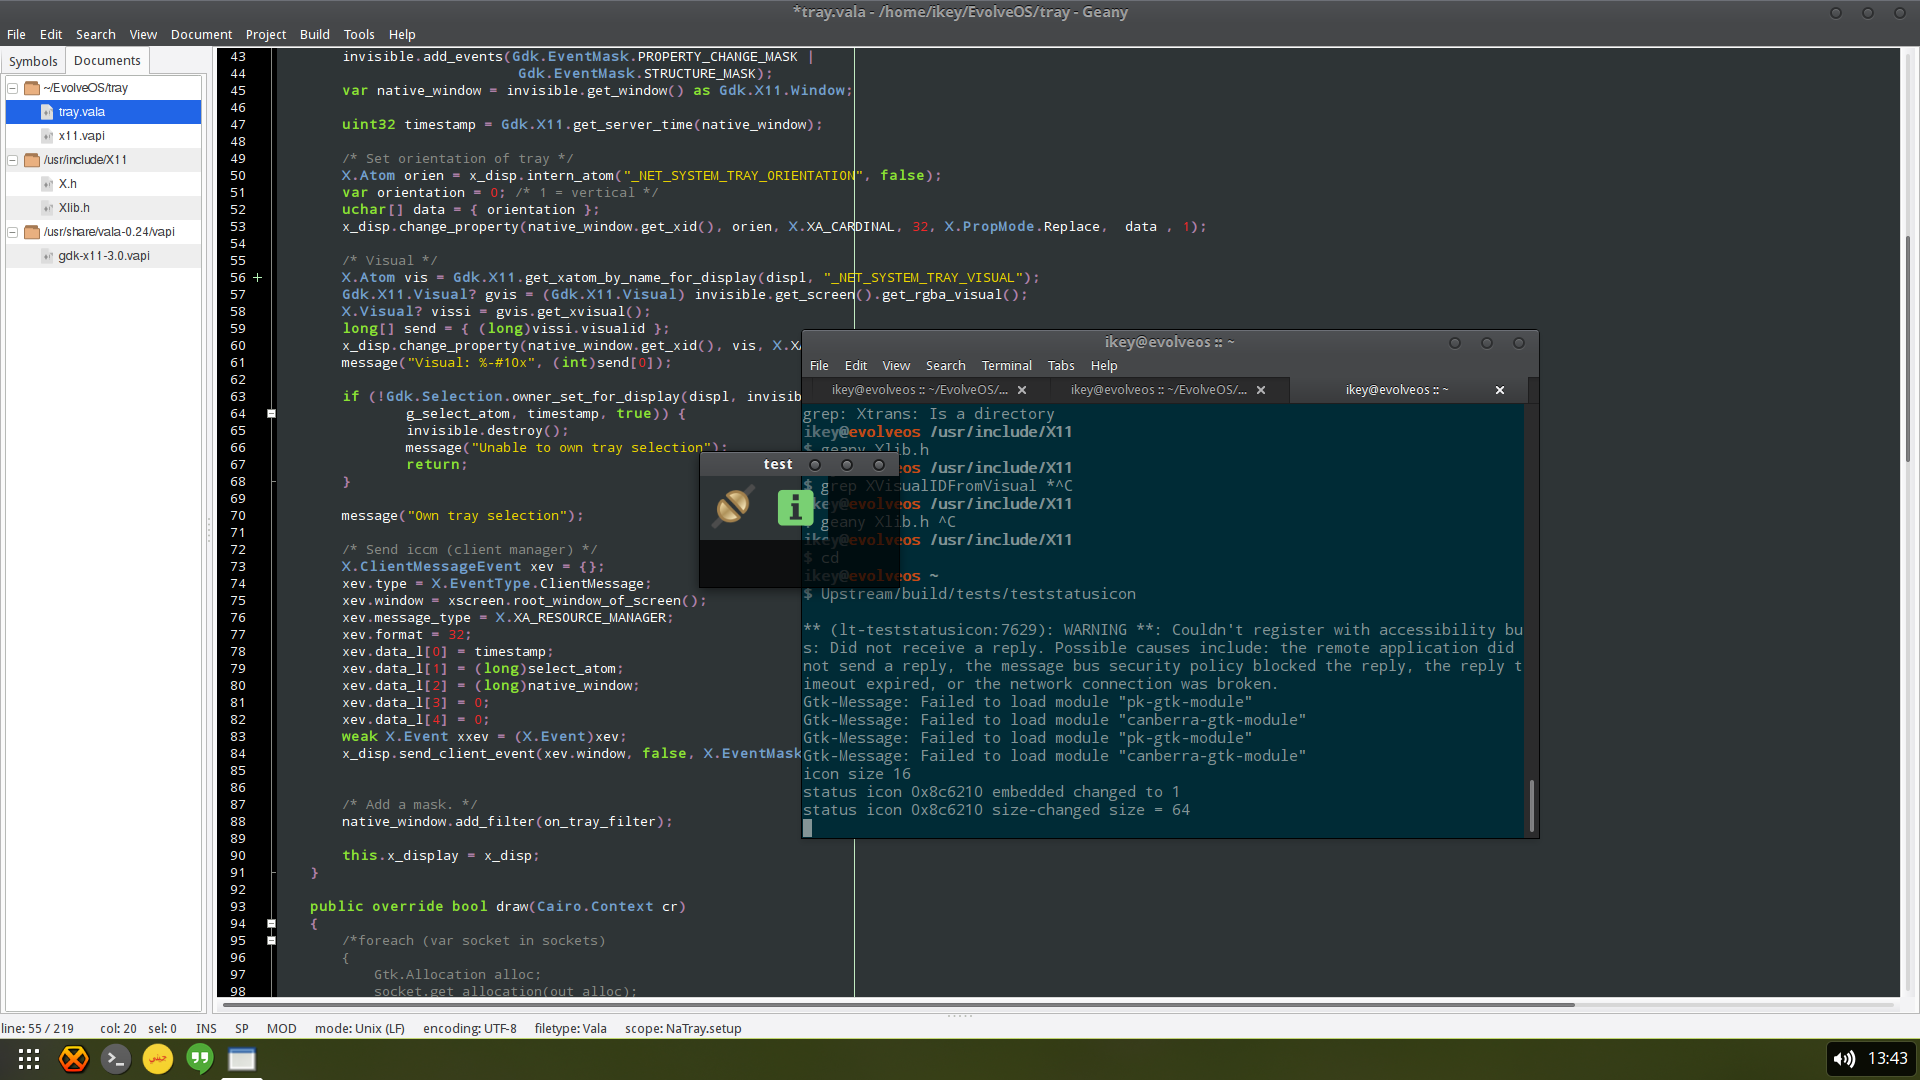Viewport: 1920px width, 1080px height.
Task: Click the 'filetype: Vala' status bar entry
Action: [x=570, y=1029]
